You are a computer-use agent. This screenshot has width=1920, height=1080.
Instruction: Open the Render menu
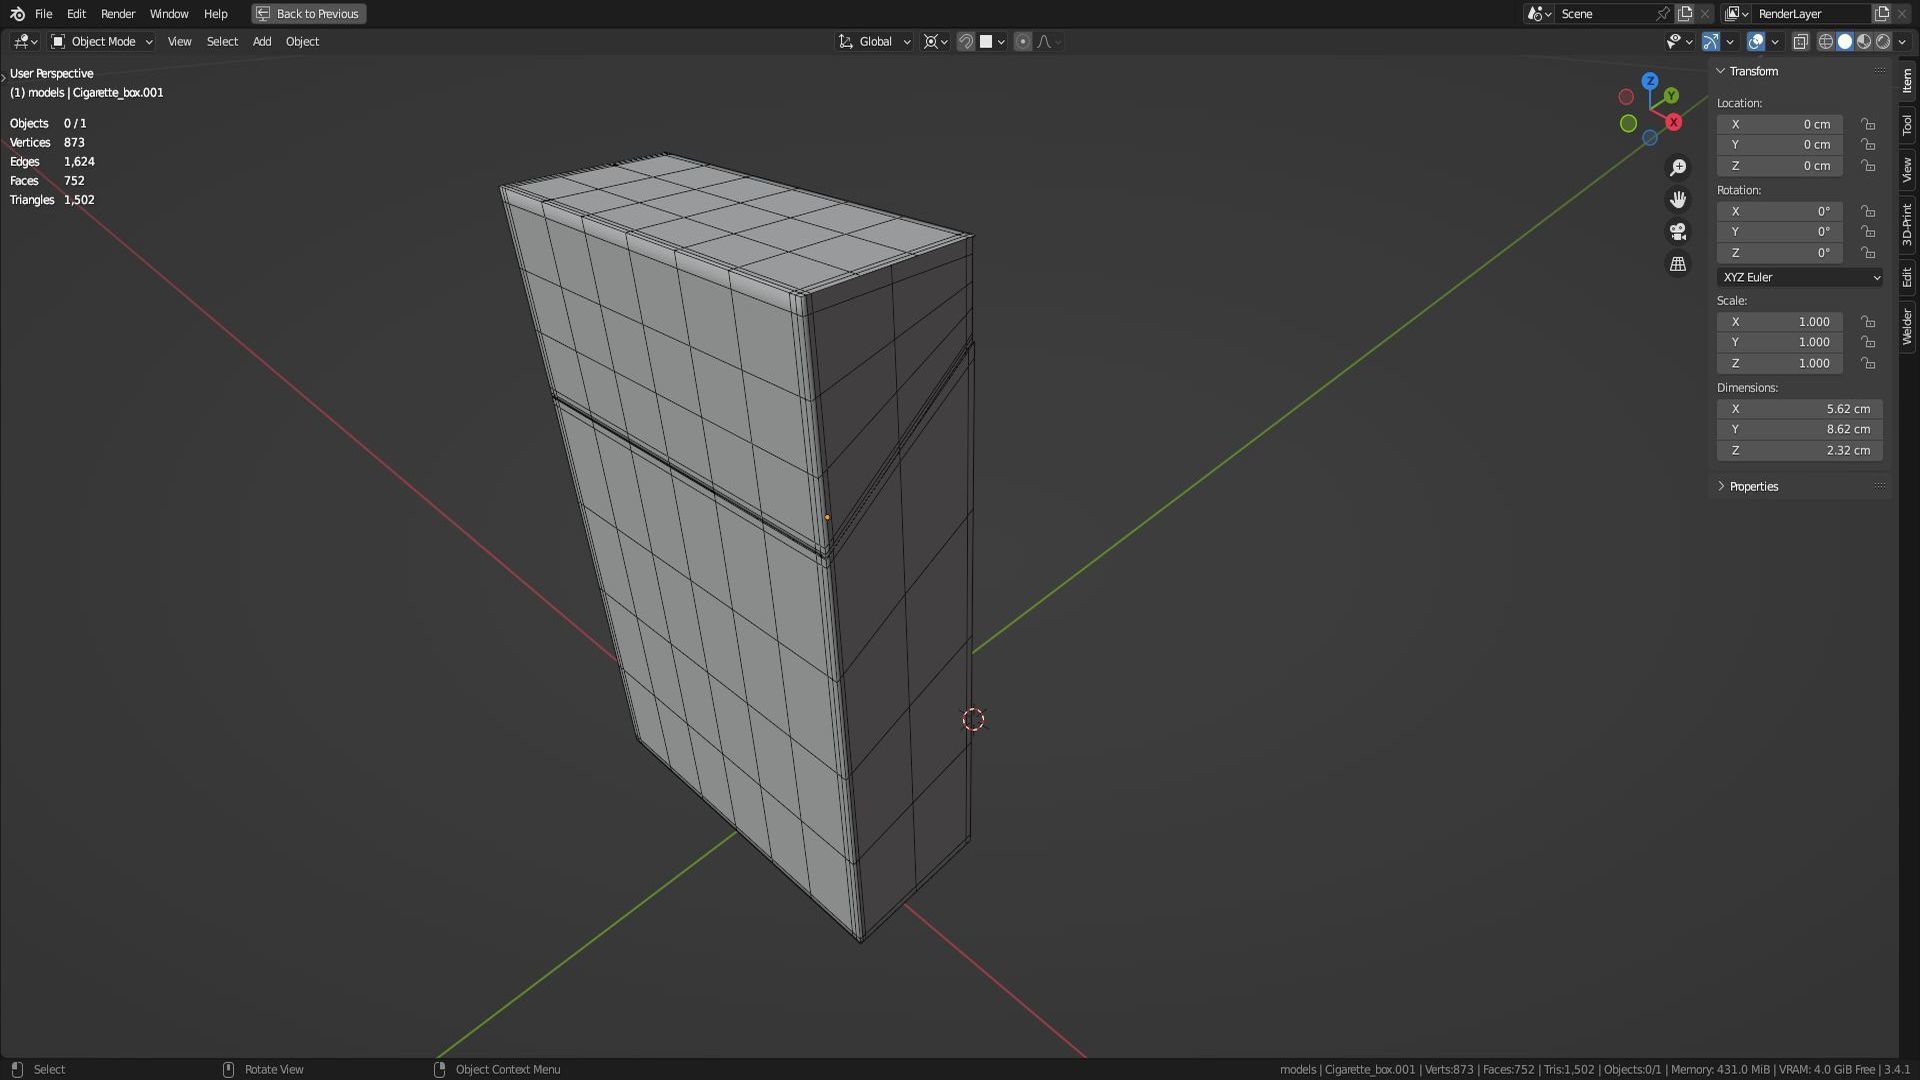click(x=117, y=13)
